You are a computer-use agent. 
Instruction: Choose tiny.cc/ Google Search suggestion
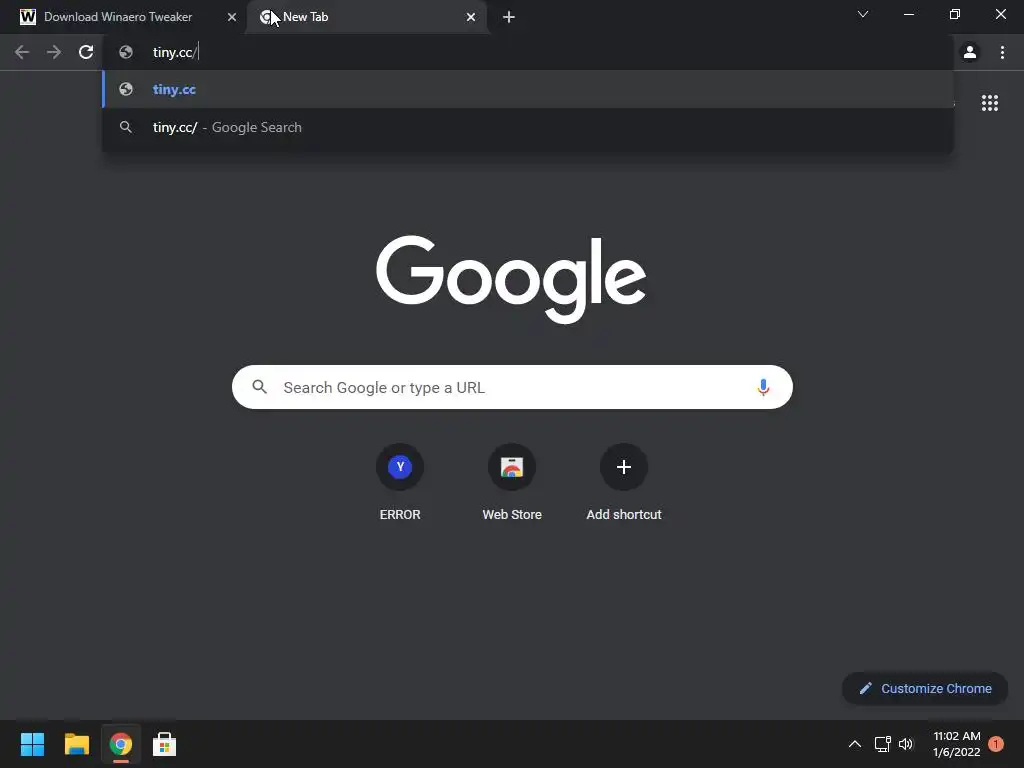(528, 127)
